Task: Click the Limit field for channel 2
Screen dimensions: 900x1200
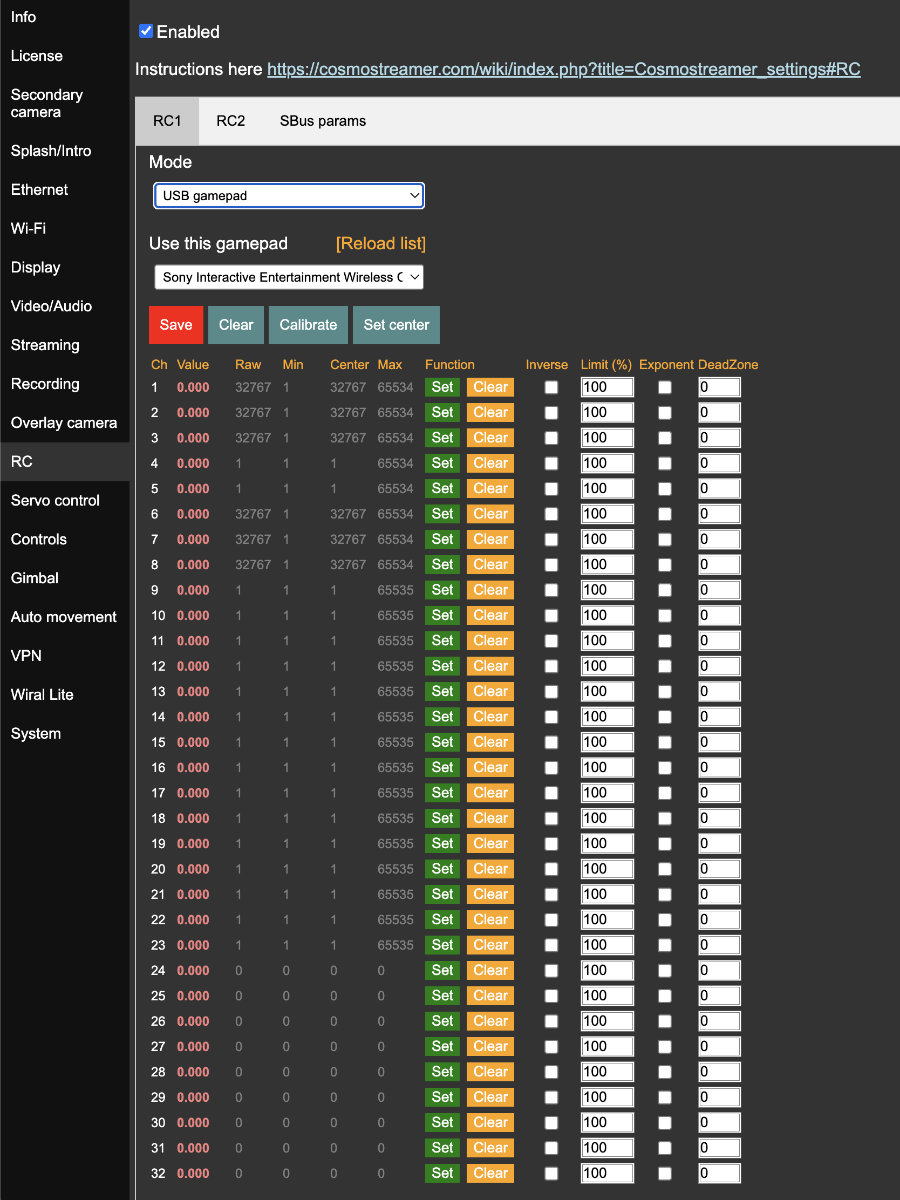Action: 607,412
